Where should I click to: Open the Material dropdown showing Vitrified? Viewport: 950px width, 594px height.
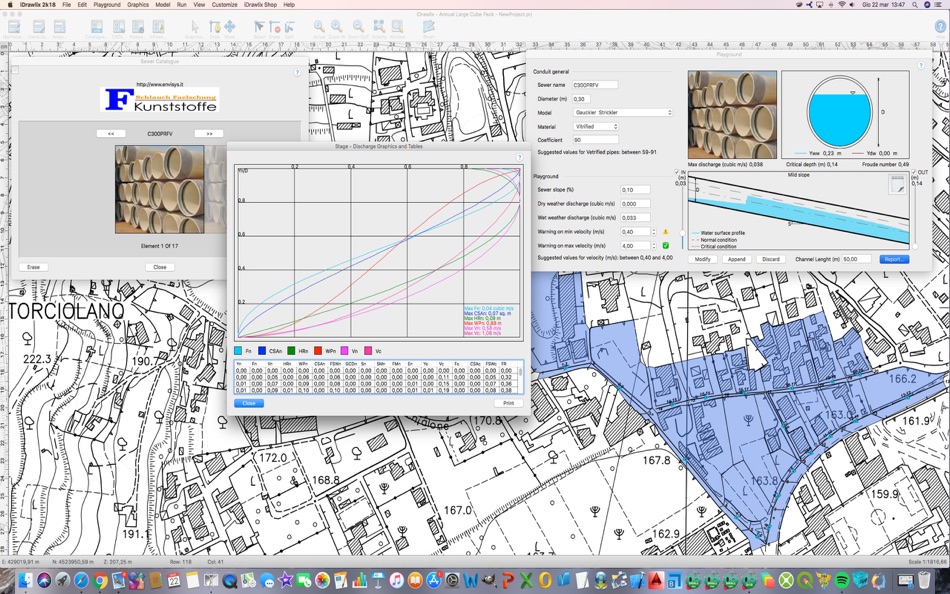click(x=595, y=126)
